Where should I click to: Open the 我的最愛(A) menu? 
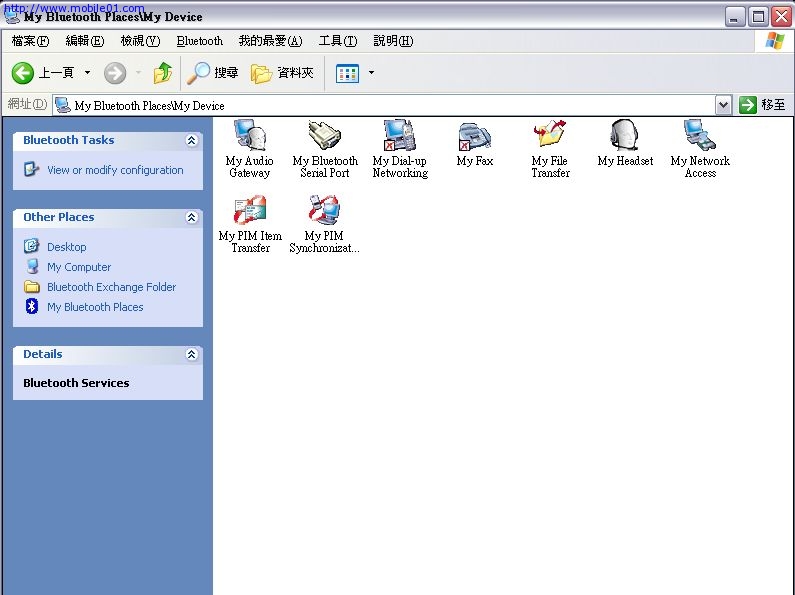click(x=270, y=41)
